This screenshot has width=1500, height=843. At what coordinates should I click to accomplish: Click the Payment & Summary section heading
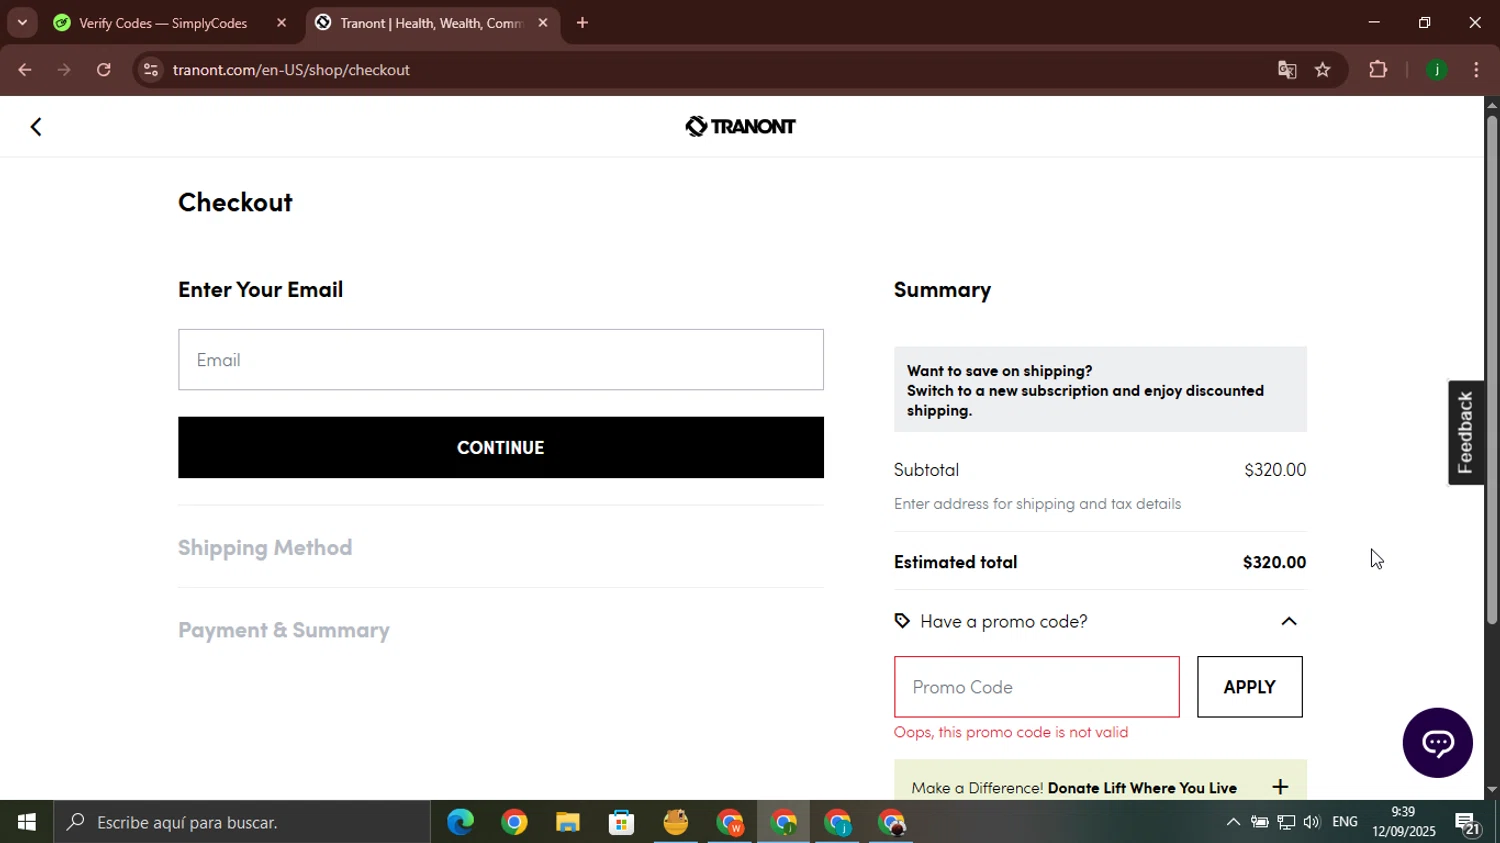pyautogui.click(x=284, y=630)
